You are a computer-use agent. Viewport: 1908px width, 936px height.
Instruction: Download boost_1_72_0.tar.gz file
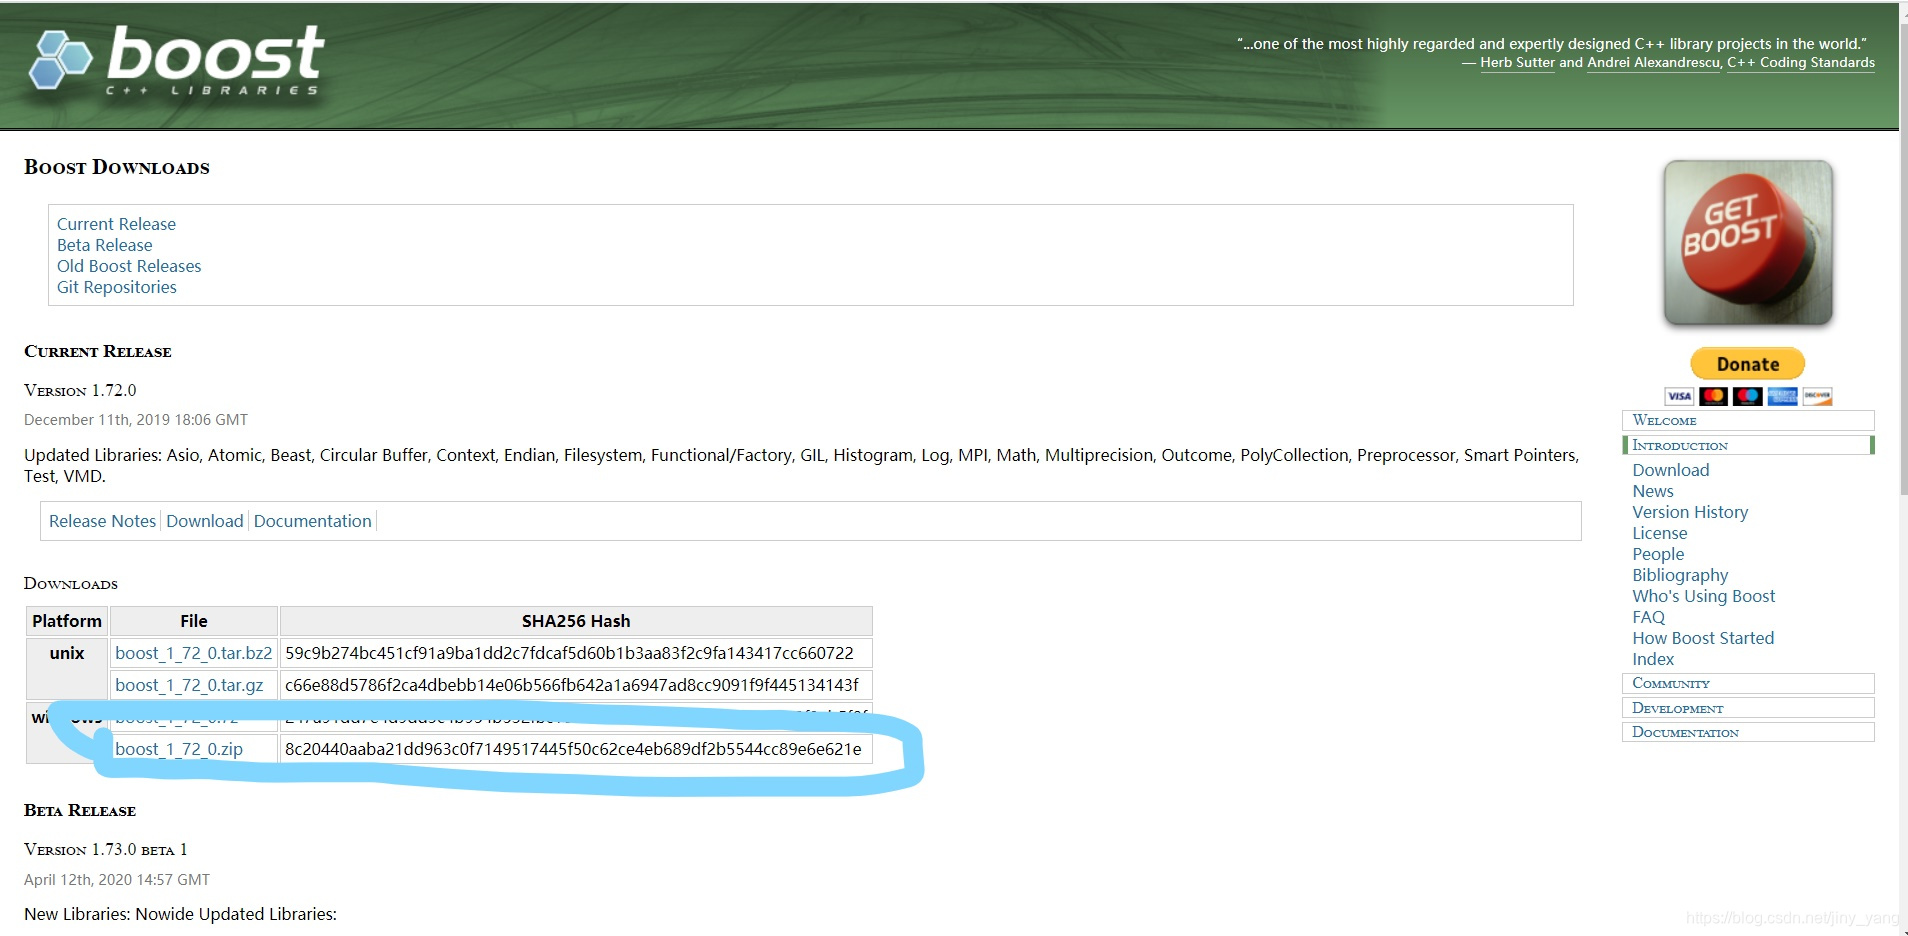coord(189,685)
